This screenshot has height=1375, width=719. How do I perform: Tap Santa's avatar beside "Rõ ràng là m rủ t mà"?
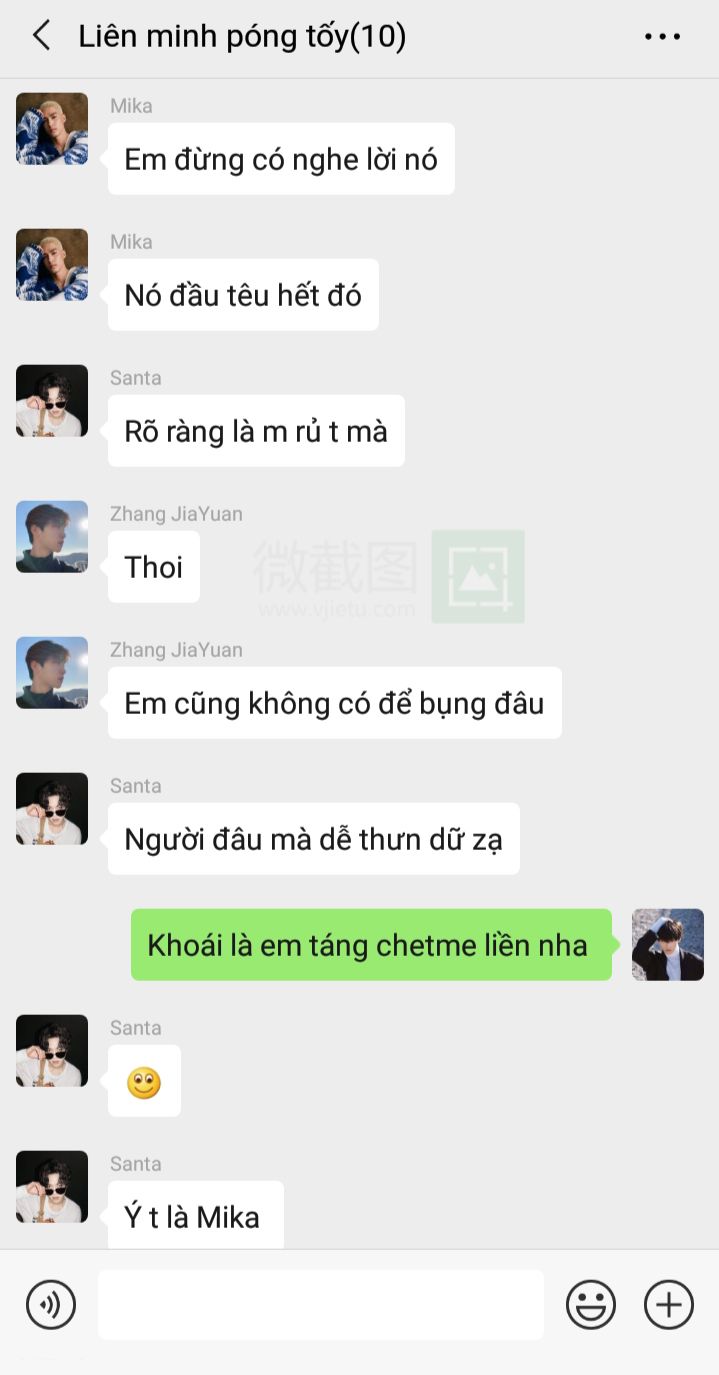tap(52, 401)
